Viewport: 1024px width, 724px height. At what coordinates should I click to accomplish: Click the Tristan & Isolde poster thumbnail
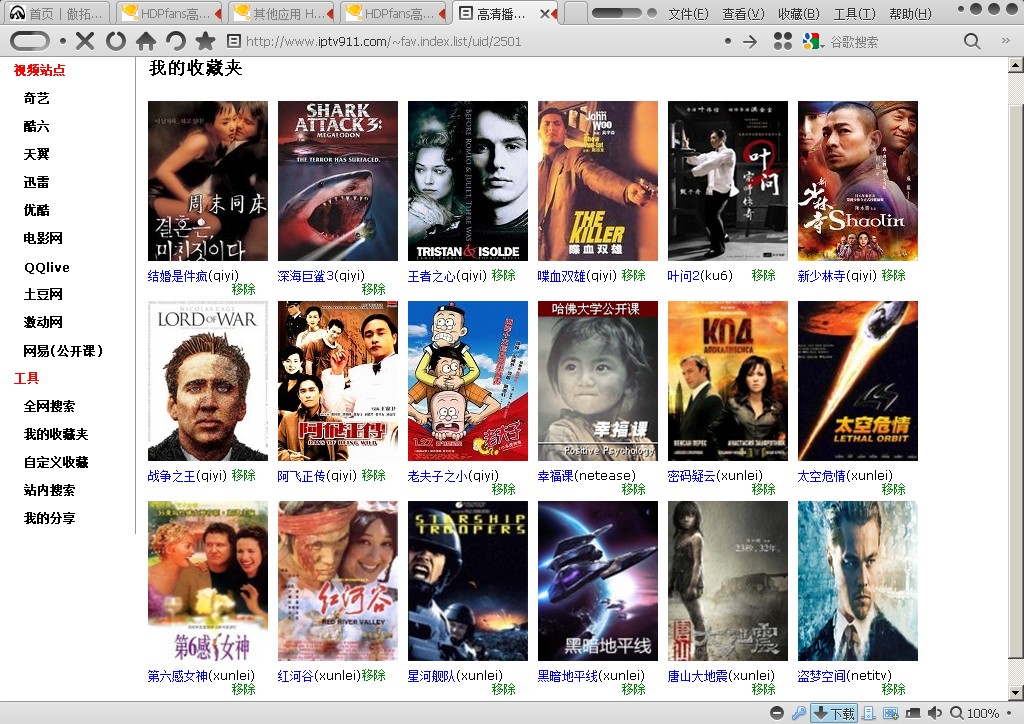[468, 181]
